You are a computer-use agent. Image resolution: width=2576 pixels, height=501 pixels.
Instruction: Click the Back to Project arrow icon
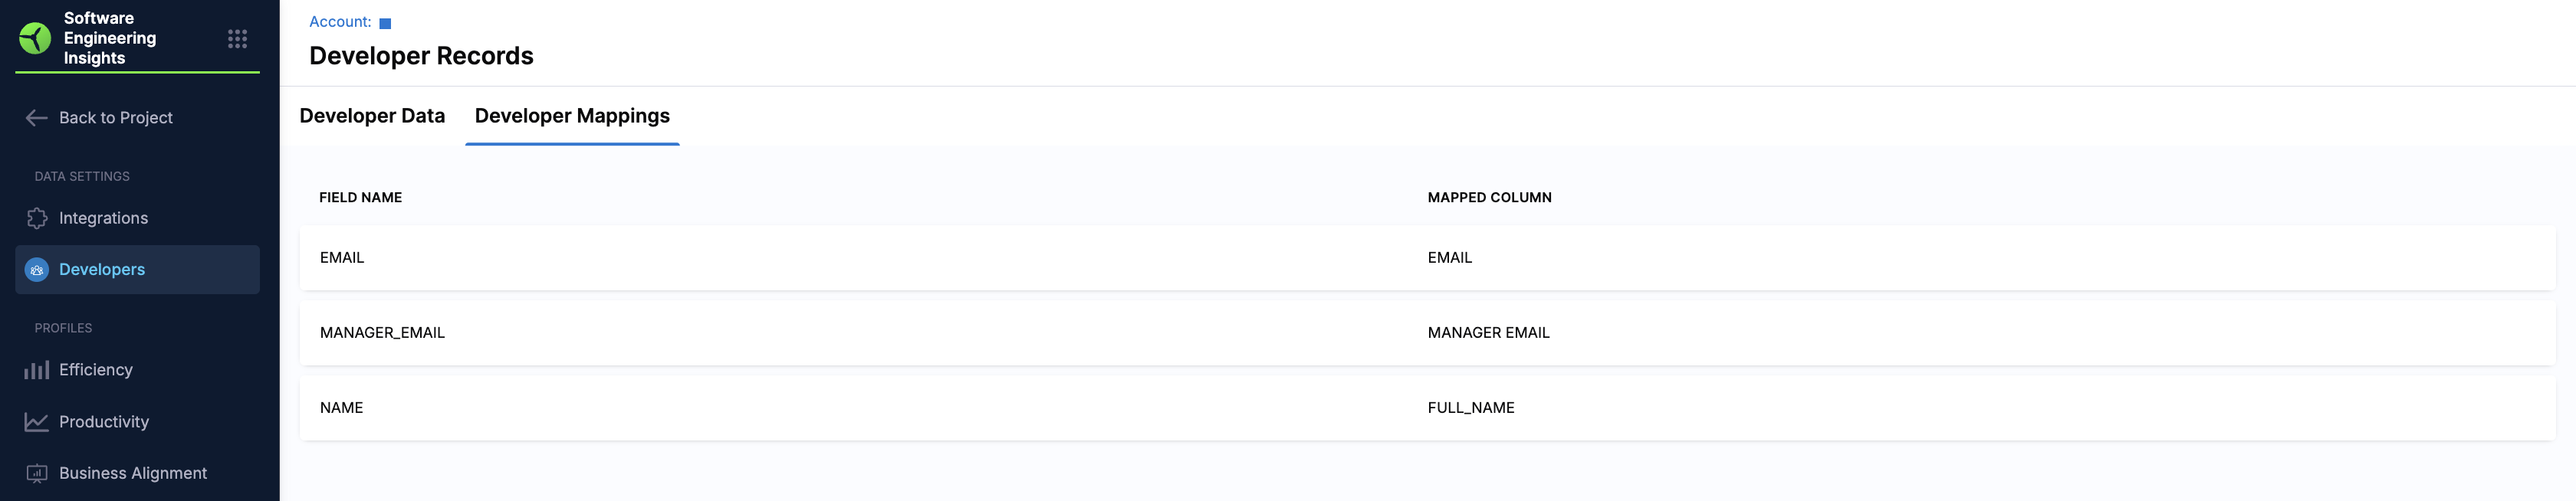pyautogui.click(x=37, y=118)
